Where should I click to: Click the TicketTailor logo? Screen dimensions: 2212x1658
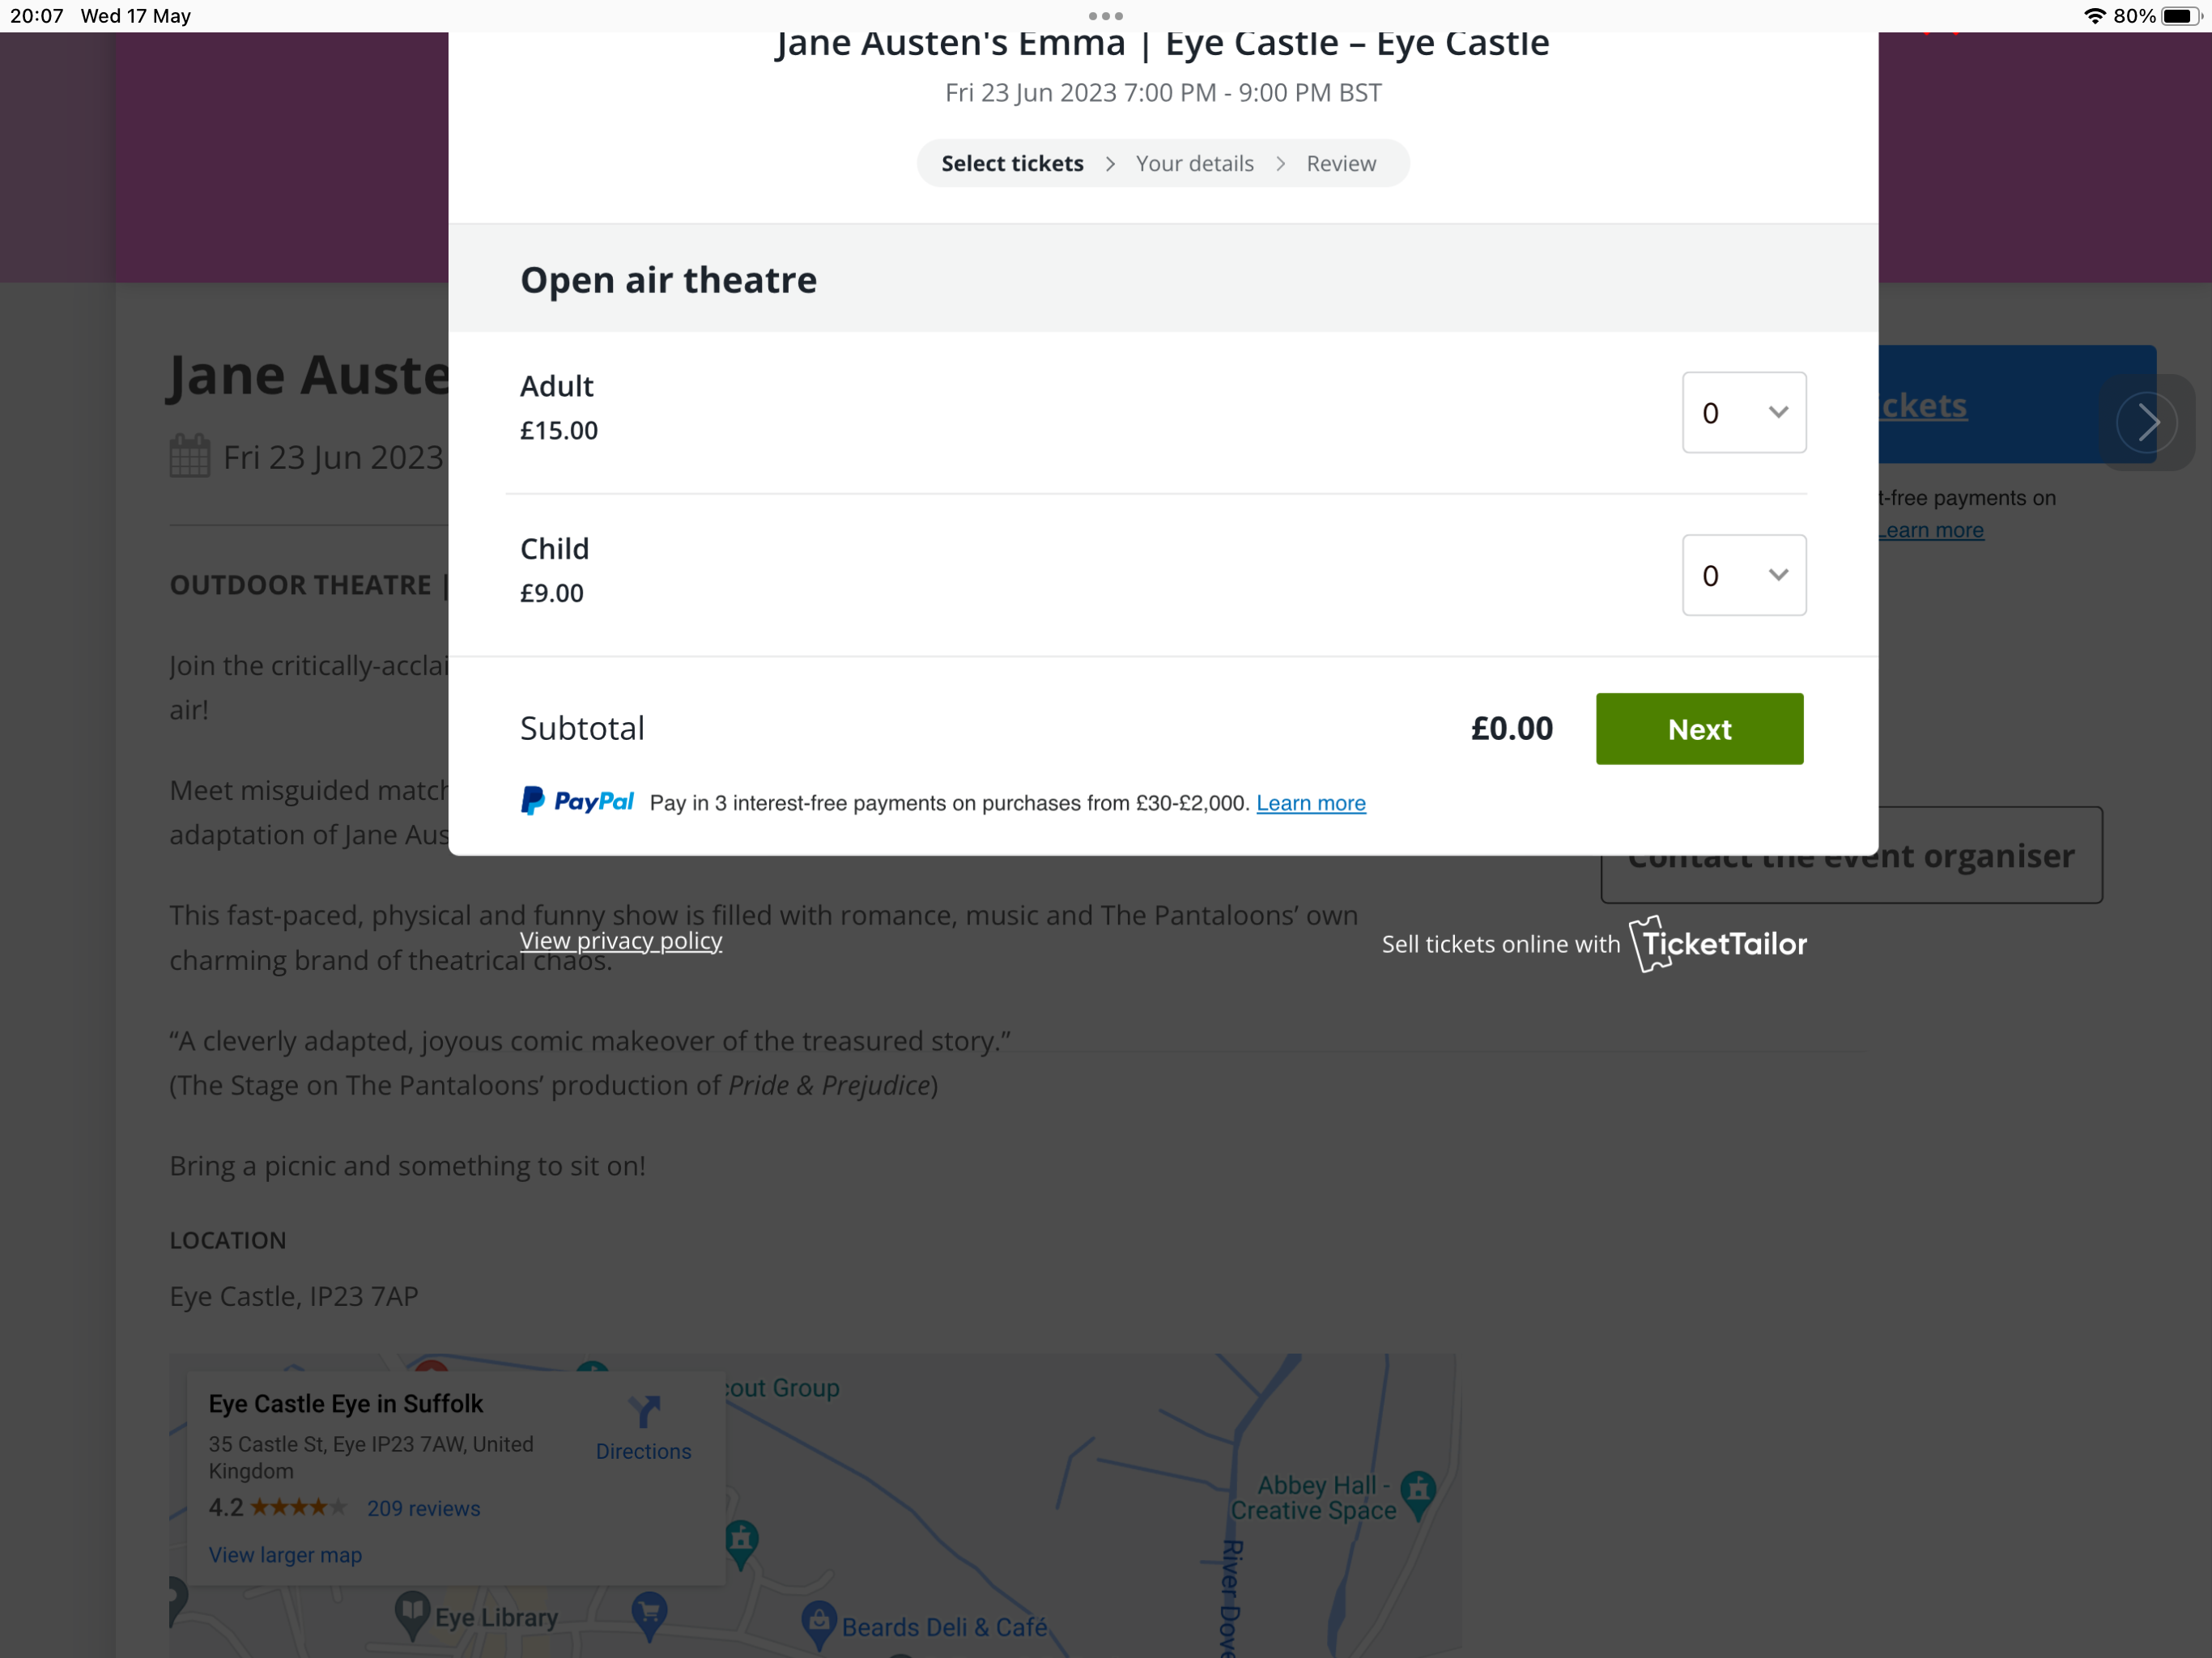(x=1718, y=944)
